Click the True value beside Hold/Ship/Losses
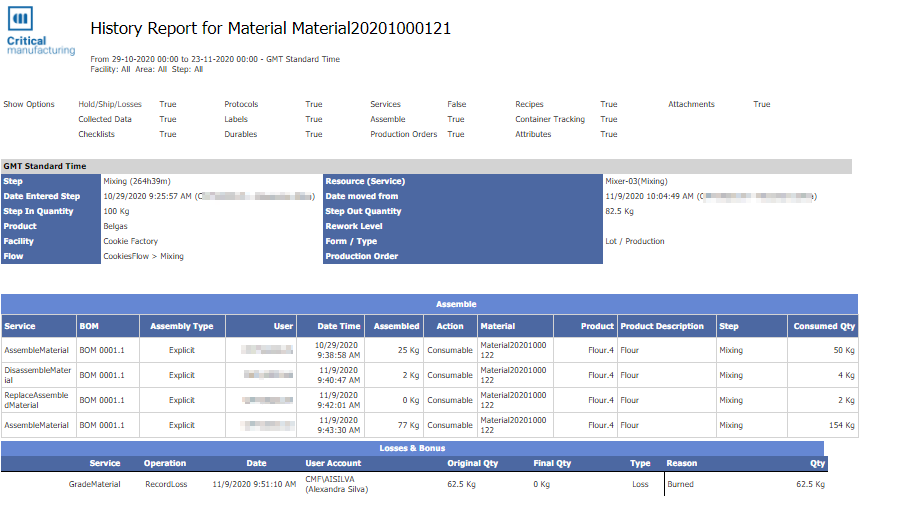This screenshot has width=902, height=509. coord(168,104)
